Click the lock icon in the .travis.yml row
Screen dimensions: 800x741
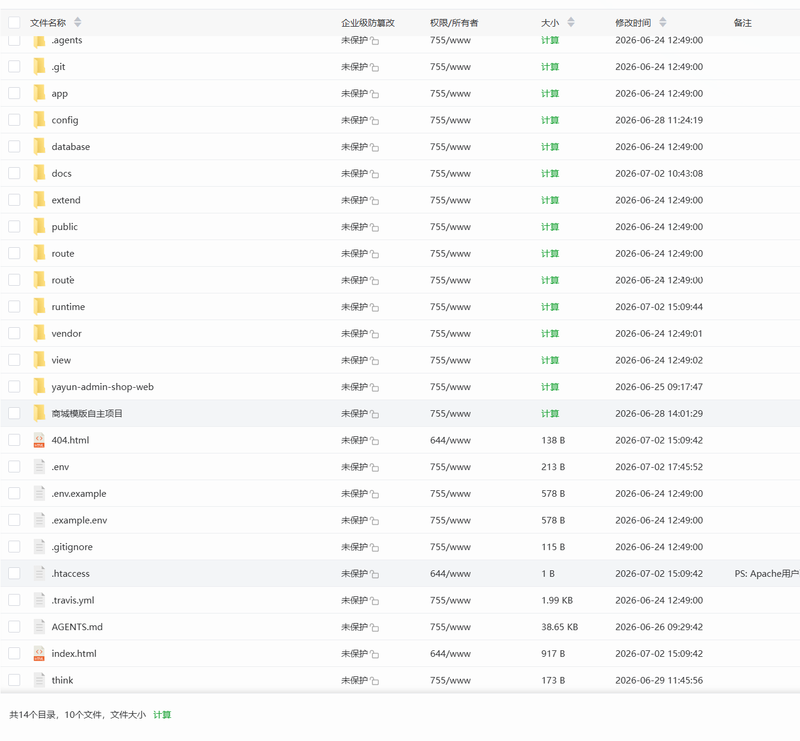[x=374, y=601]
